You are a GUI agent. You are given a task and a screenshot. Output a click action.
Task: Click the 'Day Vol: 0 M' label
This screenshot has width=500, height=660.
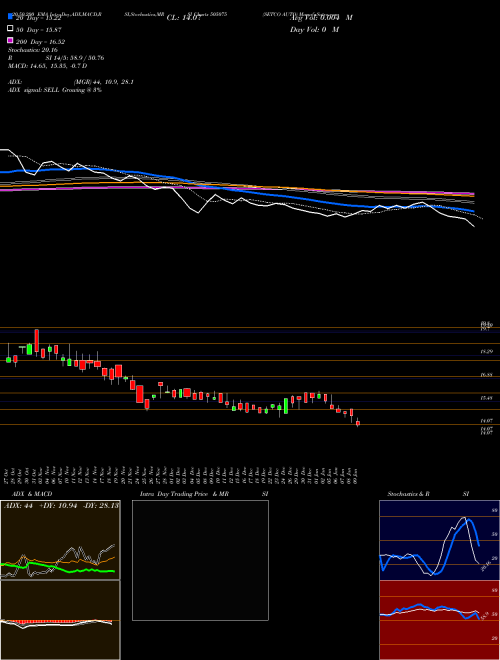pos(314,30)
